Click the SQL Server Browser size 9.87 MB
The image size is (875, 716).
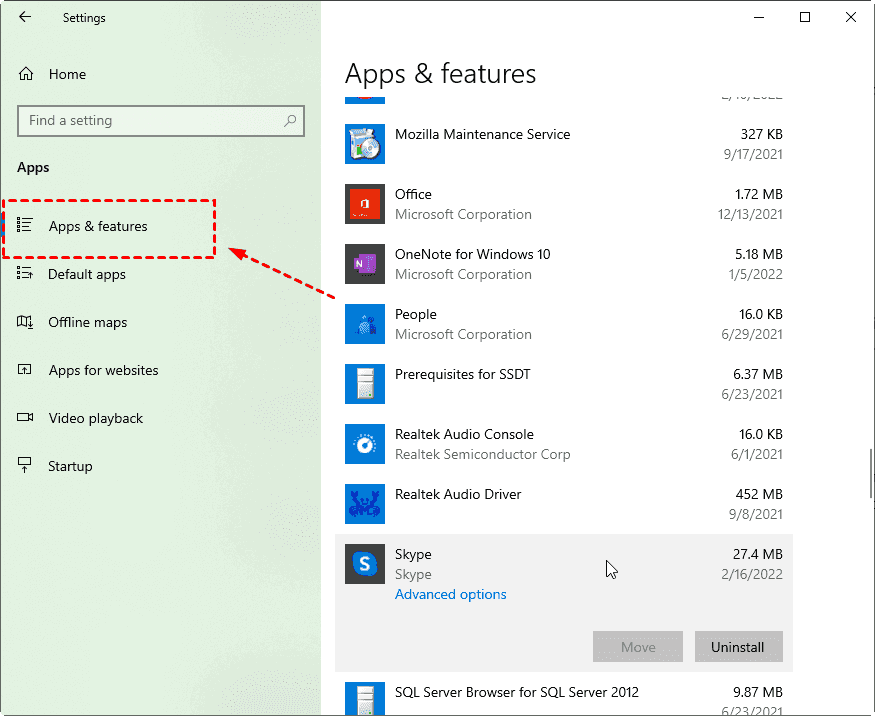point(758,693)
